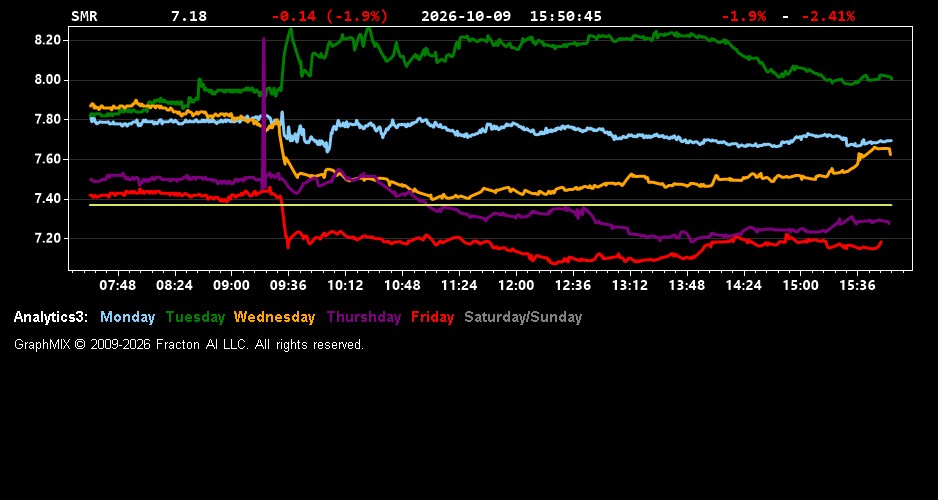The height and width of the screenshot is (500, 938).
Task: Click the Monday legend label
Action: click(127, 317)
